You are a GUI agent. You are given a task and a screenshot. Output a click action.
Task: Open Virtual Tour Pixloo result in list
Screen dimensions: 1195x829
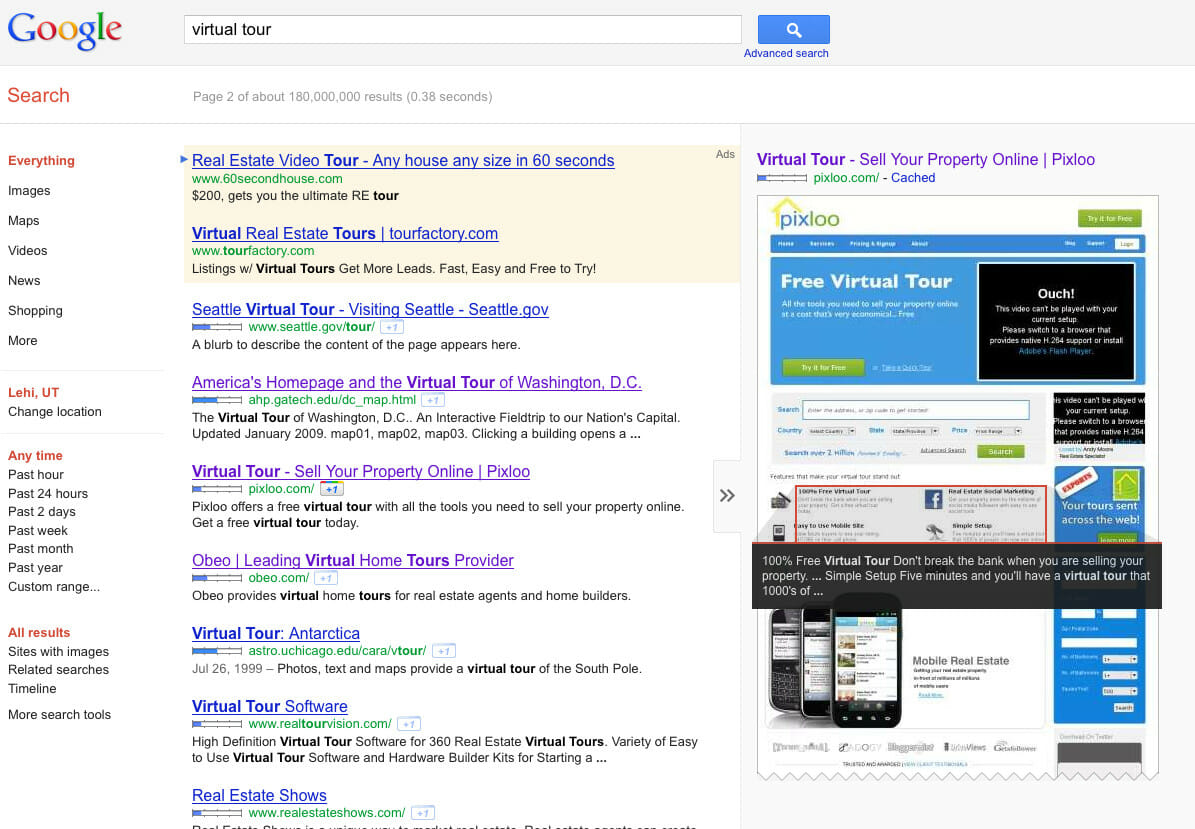click(x=361, y=472)
